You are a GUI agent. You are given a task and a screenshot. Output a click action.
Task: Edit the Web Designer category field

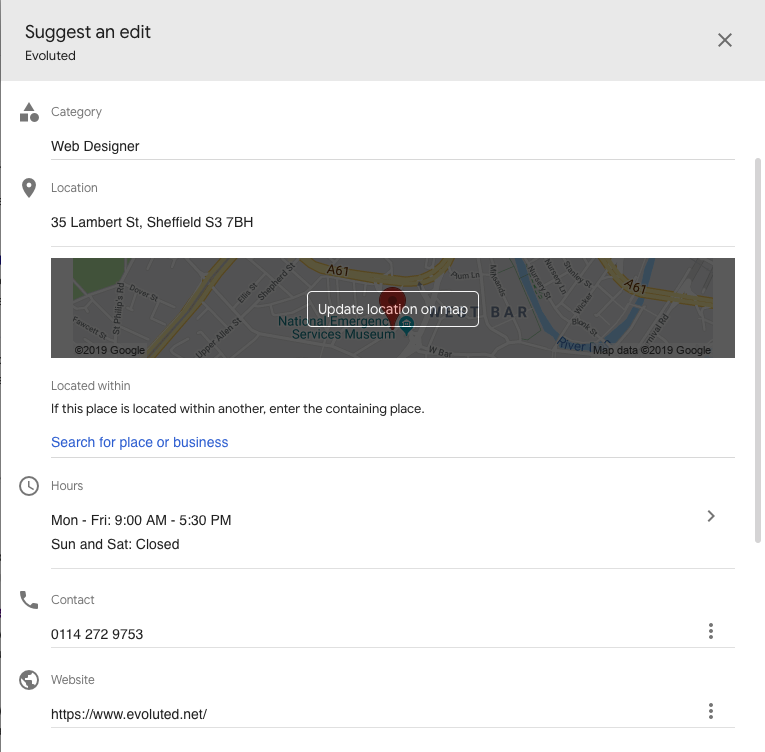(390, 146)
